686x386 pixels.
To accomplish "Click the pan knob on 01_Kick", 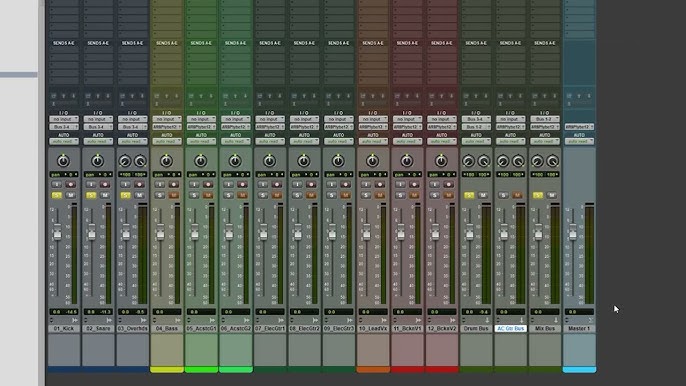I will pyautogui.click(x=63, y=161).
